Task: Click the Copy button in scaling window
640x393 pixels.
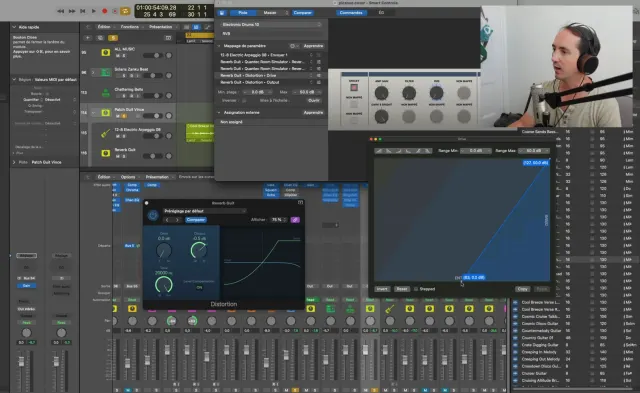Action: pos(522,289)
